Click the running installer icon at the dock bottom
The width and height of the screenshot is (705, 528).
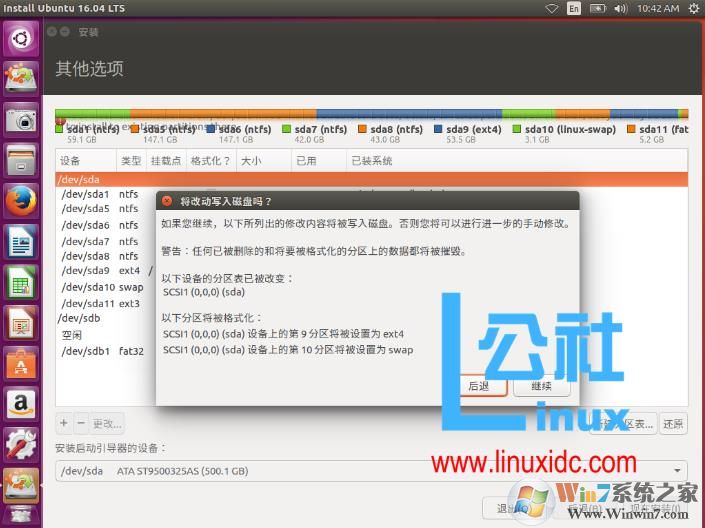point(21,485)
